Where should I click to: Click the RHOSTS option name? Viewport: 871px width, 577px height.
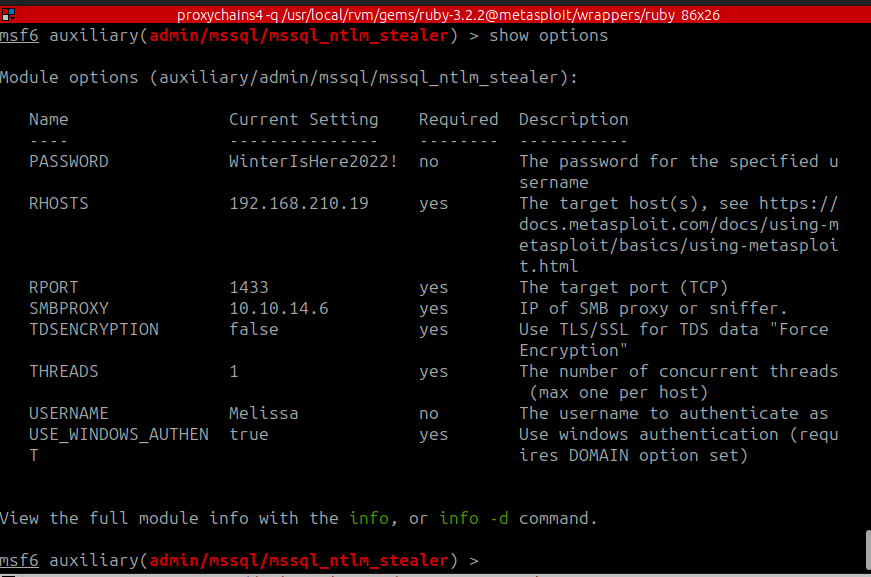(59, 203)
